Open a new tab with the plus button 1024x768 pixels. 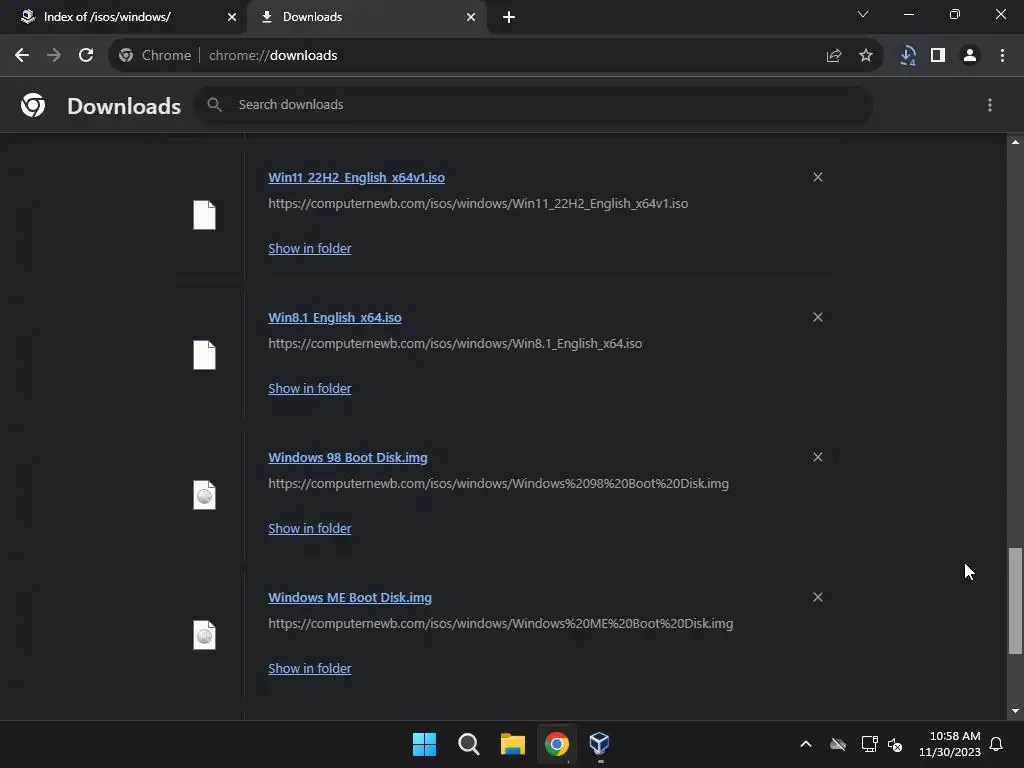509,17
